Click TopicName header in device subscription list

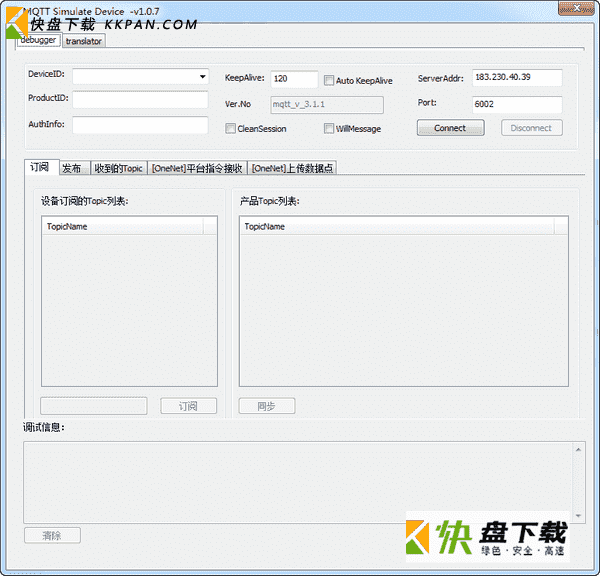(x=122, y=226)
